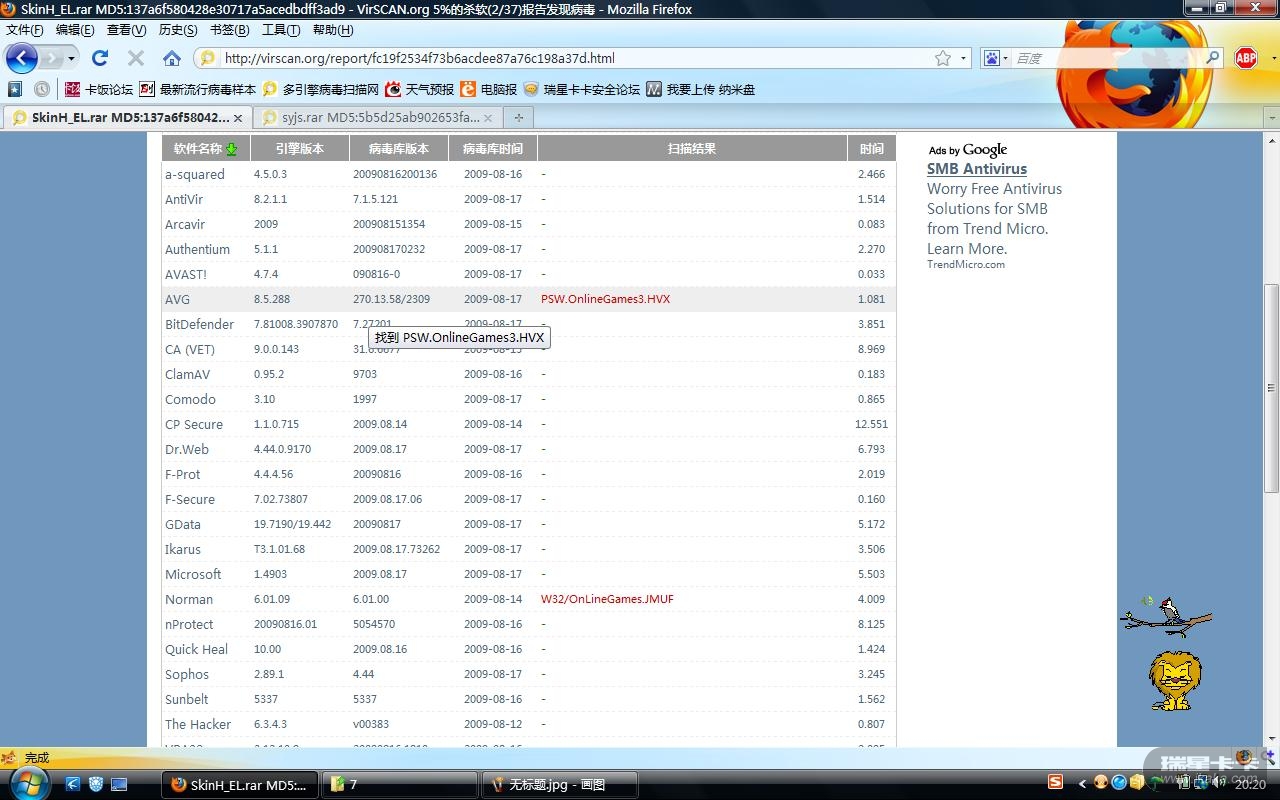Open the 天气预报 bookmark
Screen dimensions: 1280x800
[x=419, y=89]
